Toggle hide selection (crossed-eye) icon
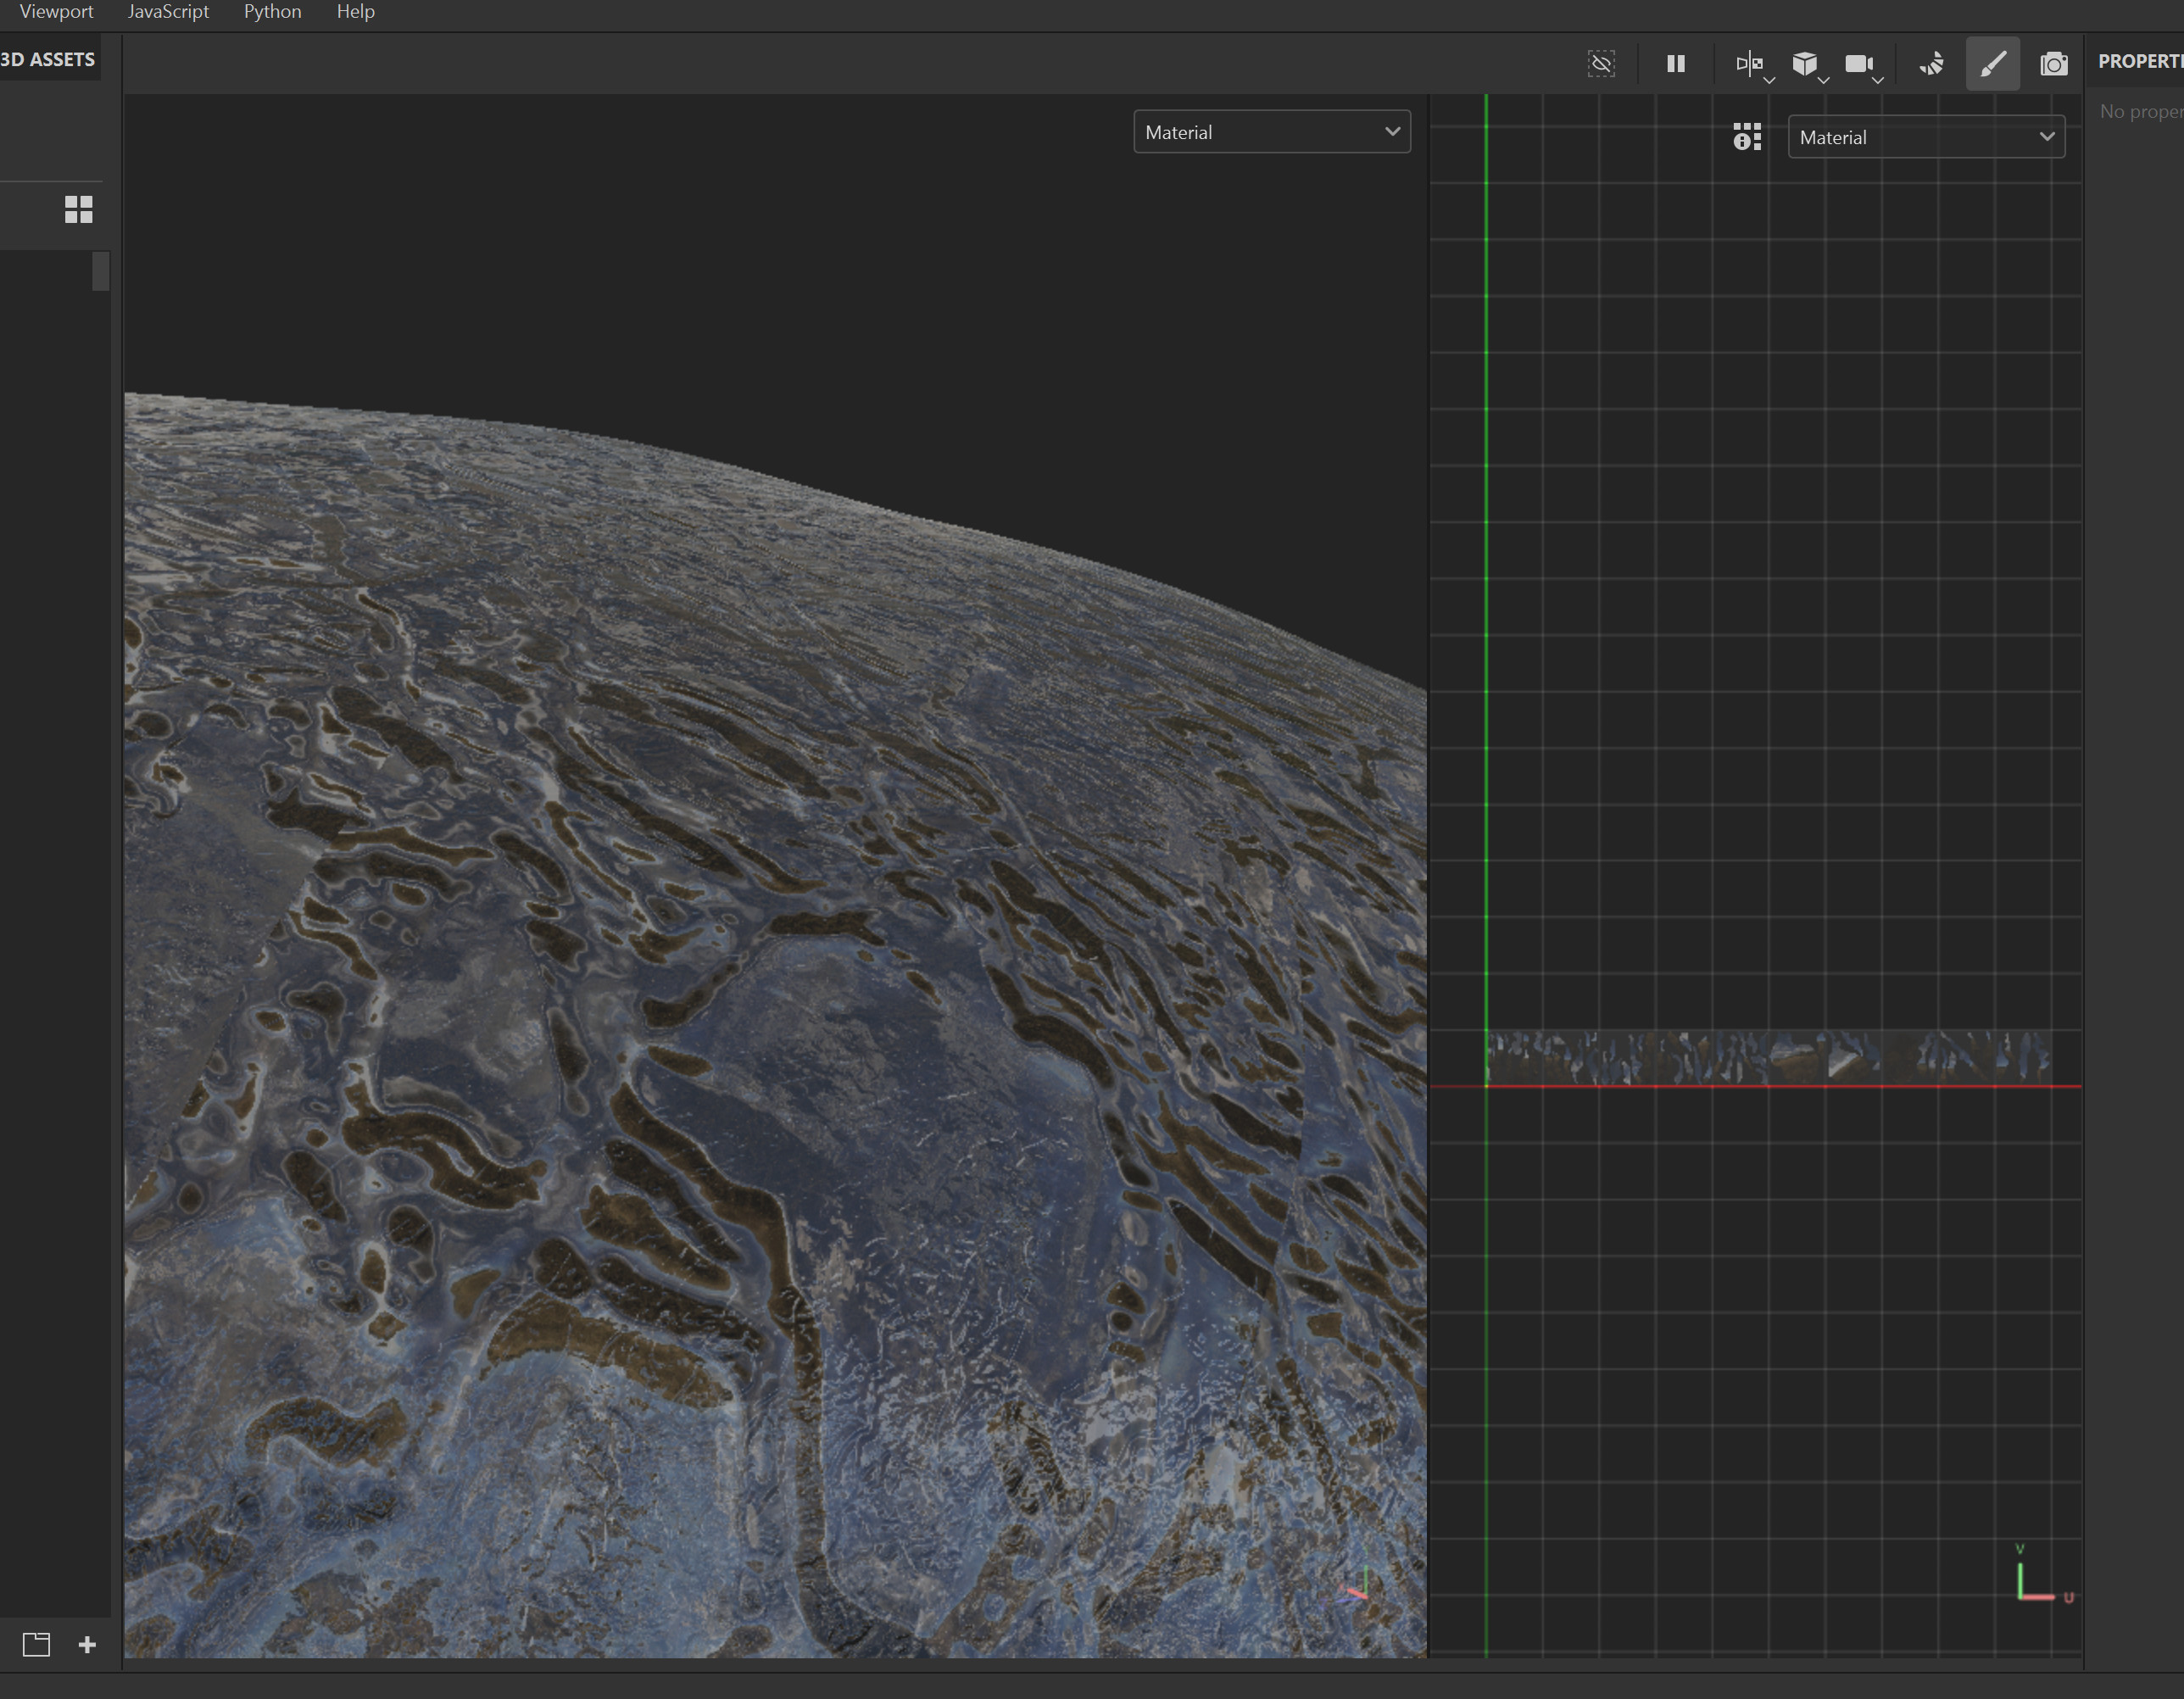The width and height of the screenshot is (2184, 1699). coord(1601,64)
